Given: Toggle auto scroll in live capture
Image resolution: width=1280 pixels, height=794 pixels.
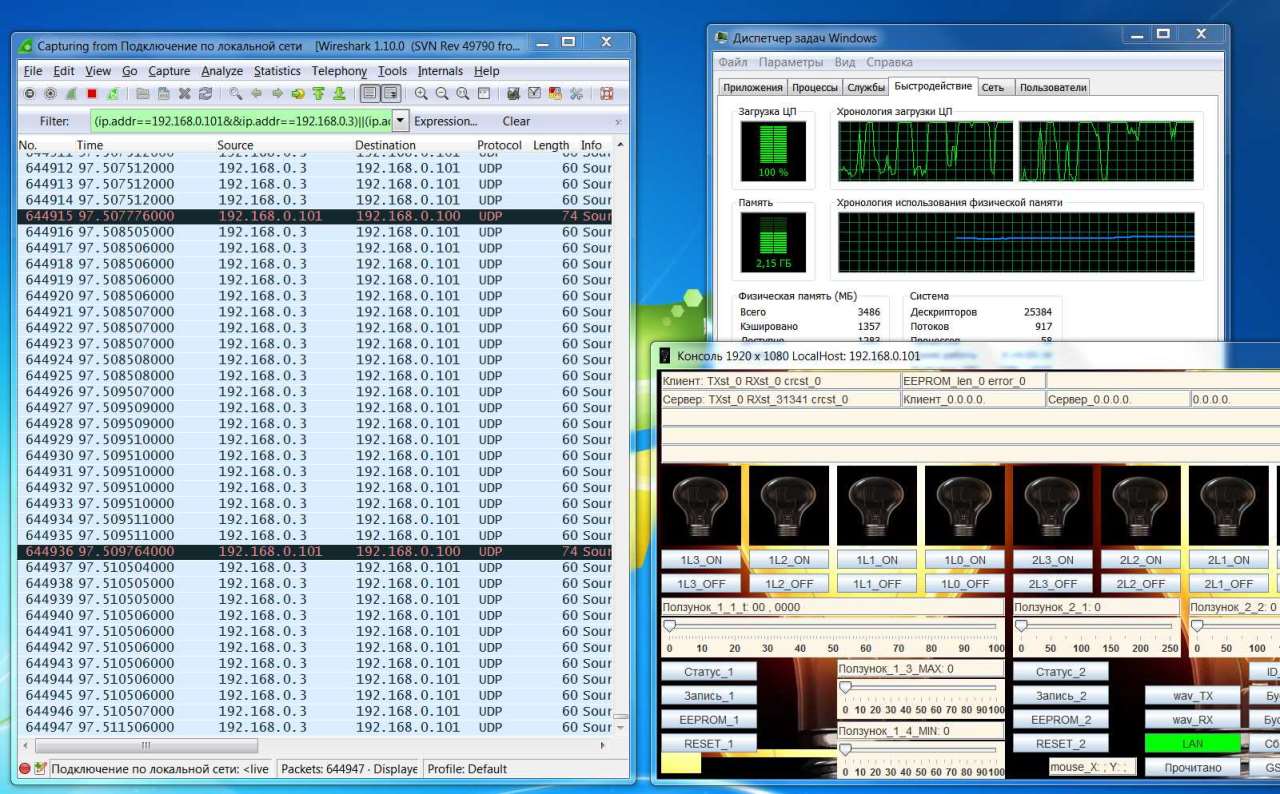Looking at the screenshot, I should pyautogui.click(x=390, y=94).
